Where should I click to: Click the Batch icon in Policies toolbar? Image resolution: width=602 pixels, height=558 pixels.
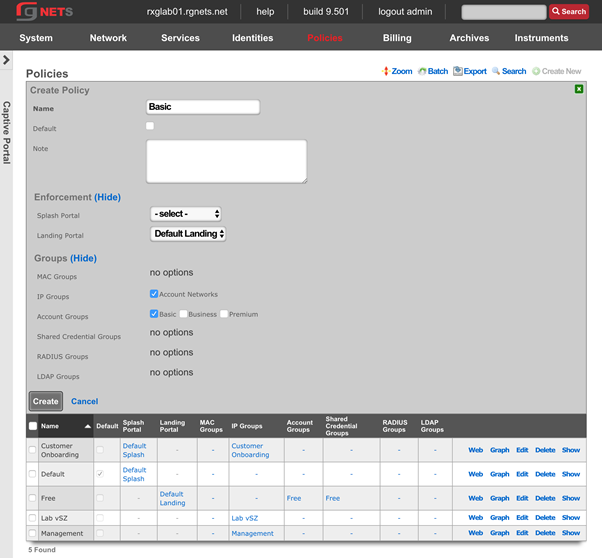(421, 72)
